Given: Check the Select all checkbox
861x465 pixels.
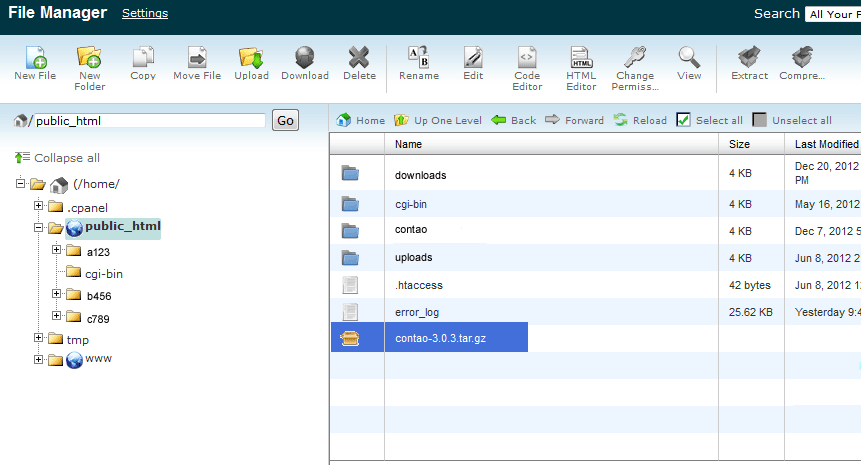Looking at the screenshot, I should tap(684, 120).
